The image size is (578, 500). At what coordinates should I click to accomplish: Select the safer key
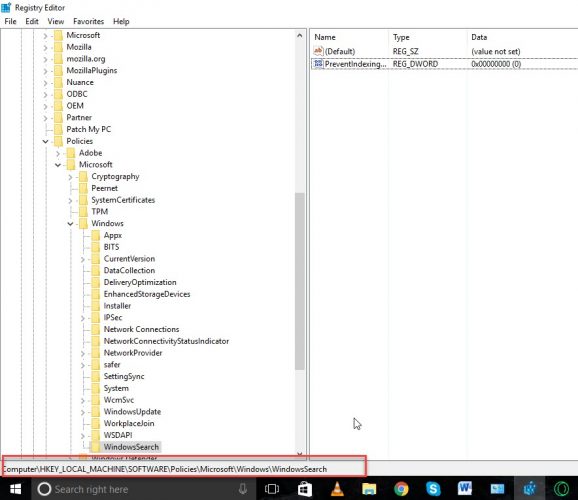coord(112,365)
